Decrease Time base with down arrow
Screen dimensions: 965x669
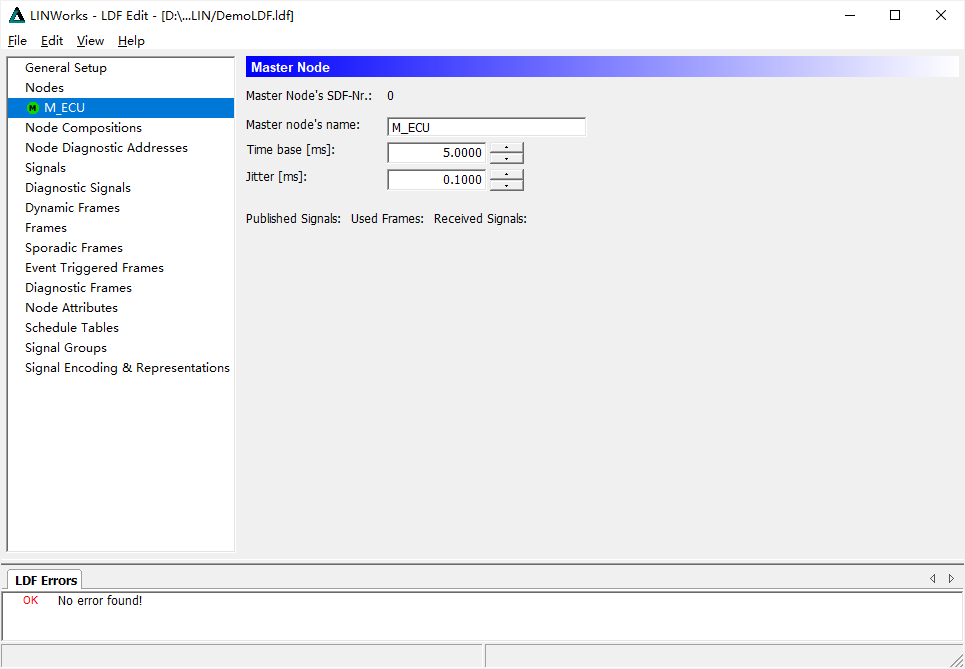coord(507,158)
